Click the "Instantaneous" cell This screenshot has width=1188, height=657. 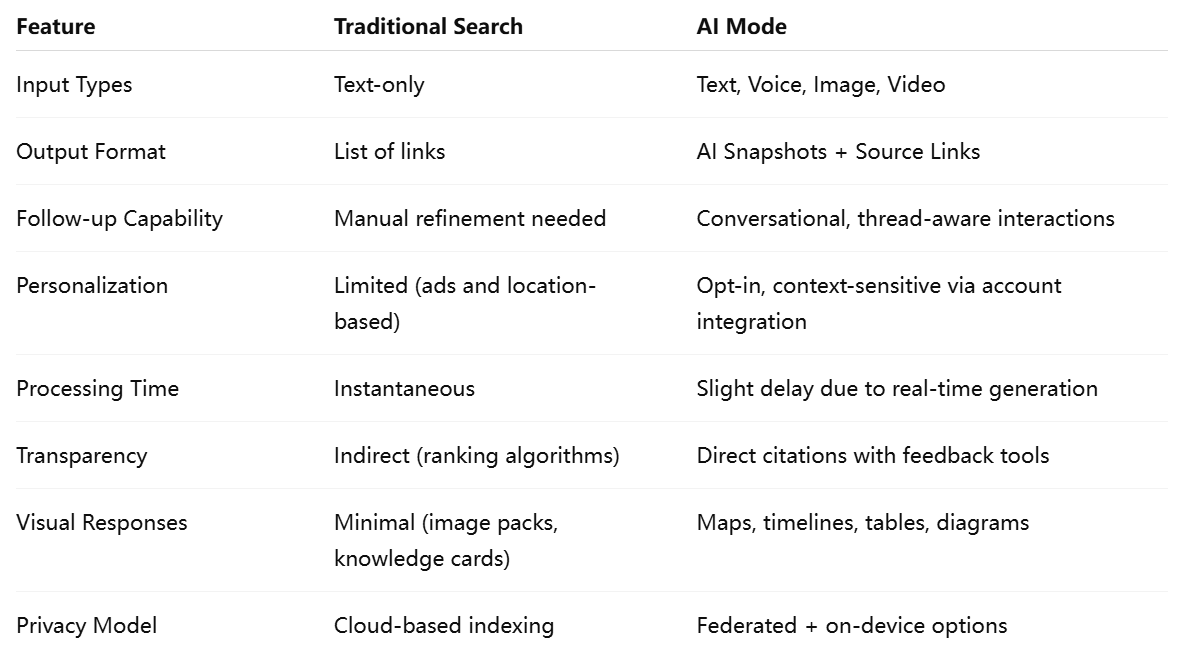(404, 389)
